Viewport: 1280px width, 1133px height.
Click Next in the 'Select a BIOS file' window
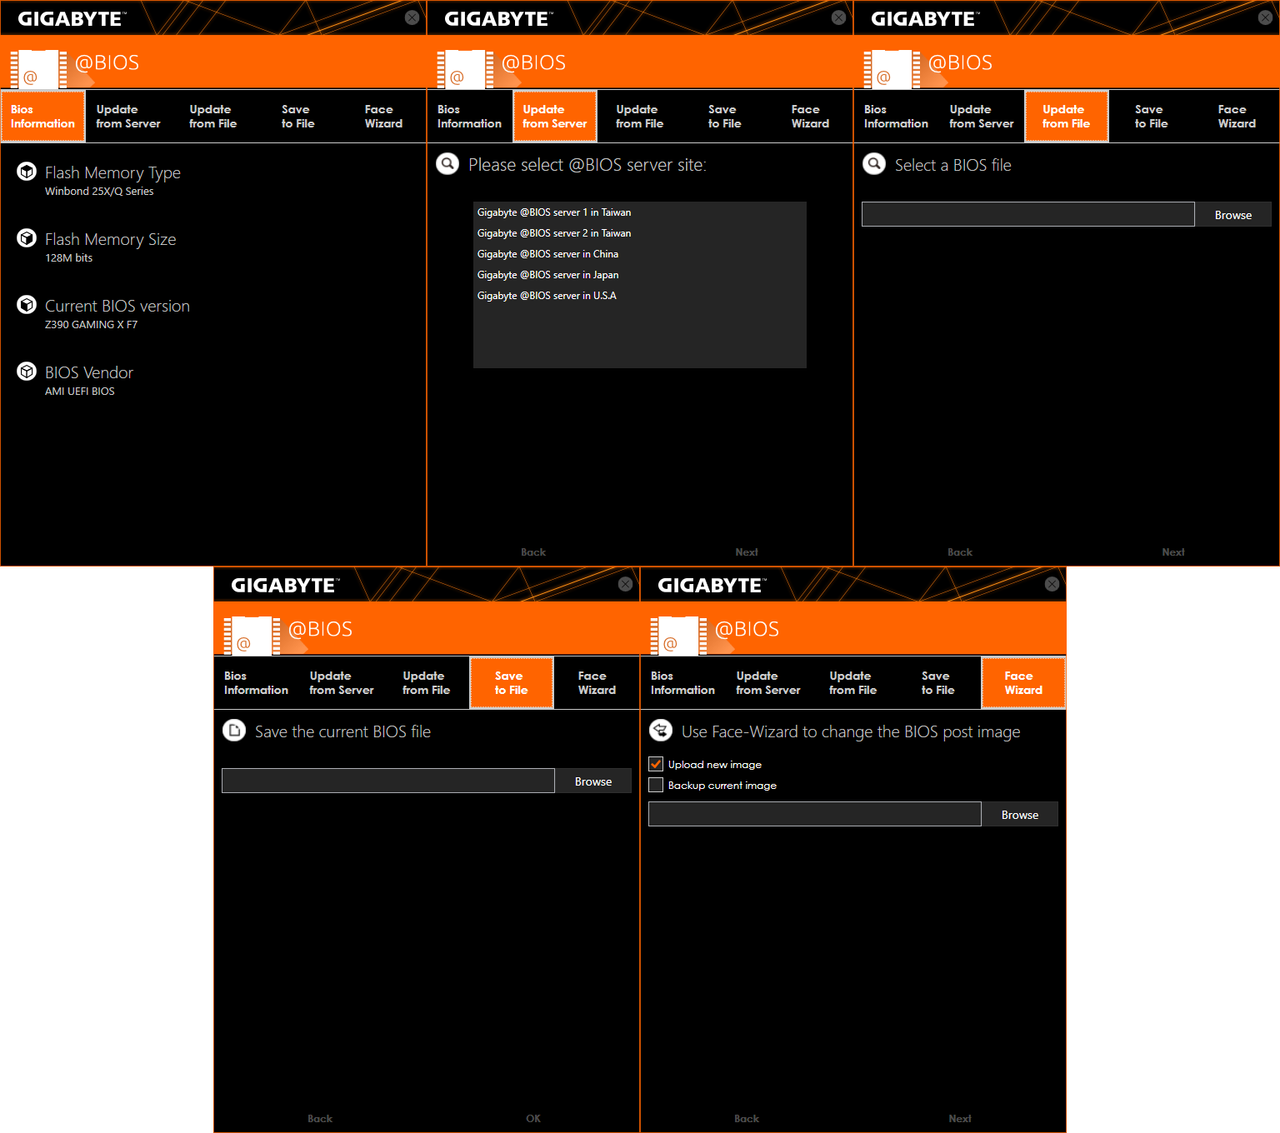[1173, 552]
